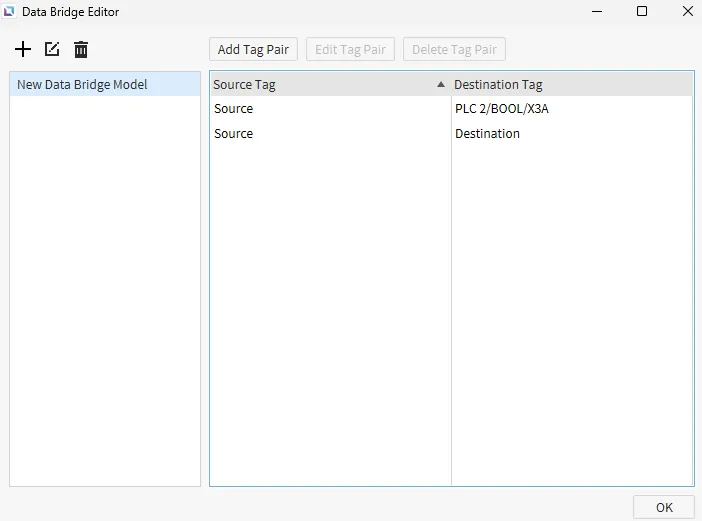Toggle the Source Tag sort arrow
The image size is (702, 521).
pos(441,85)
